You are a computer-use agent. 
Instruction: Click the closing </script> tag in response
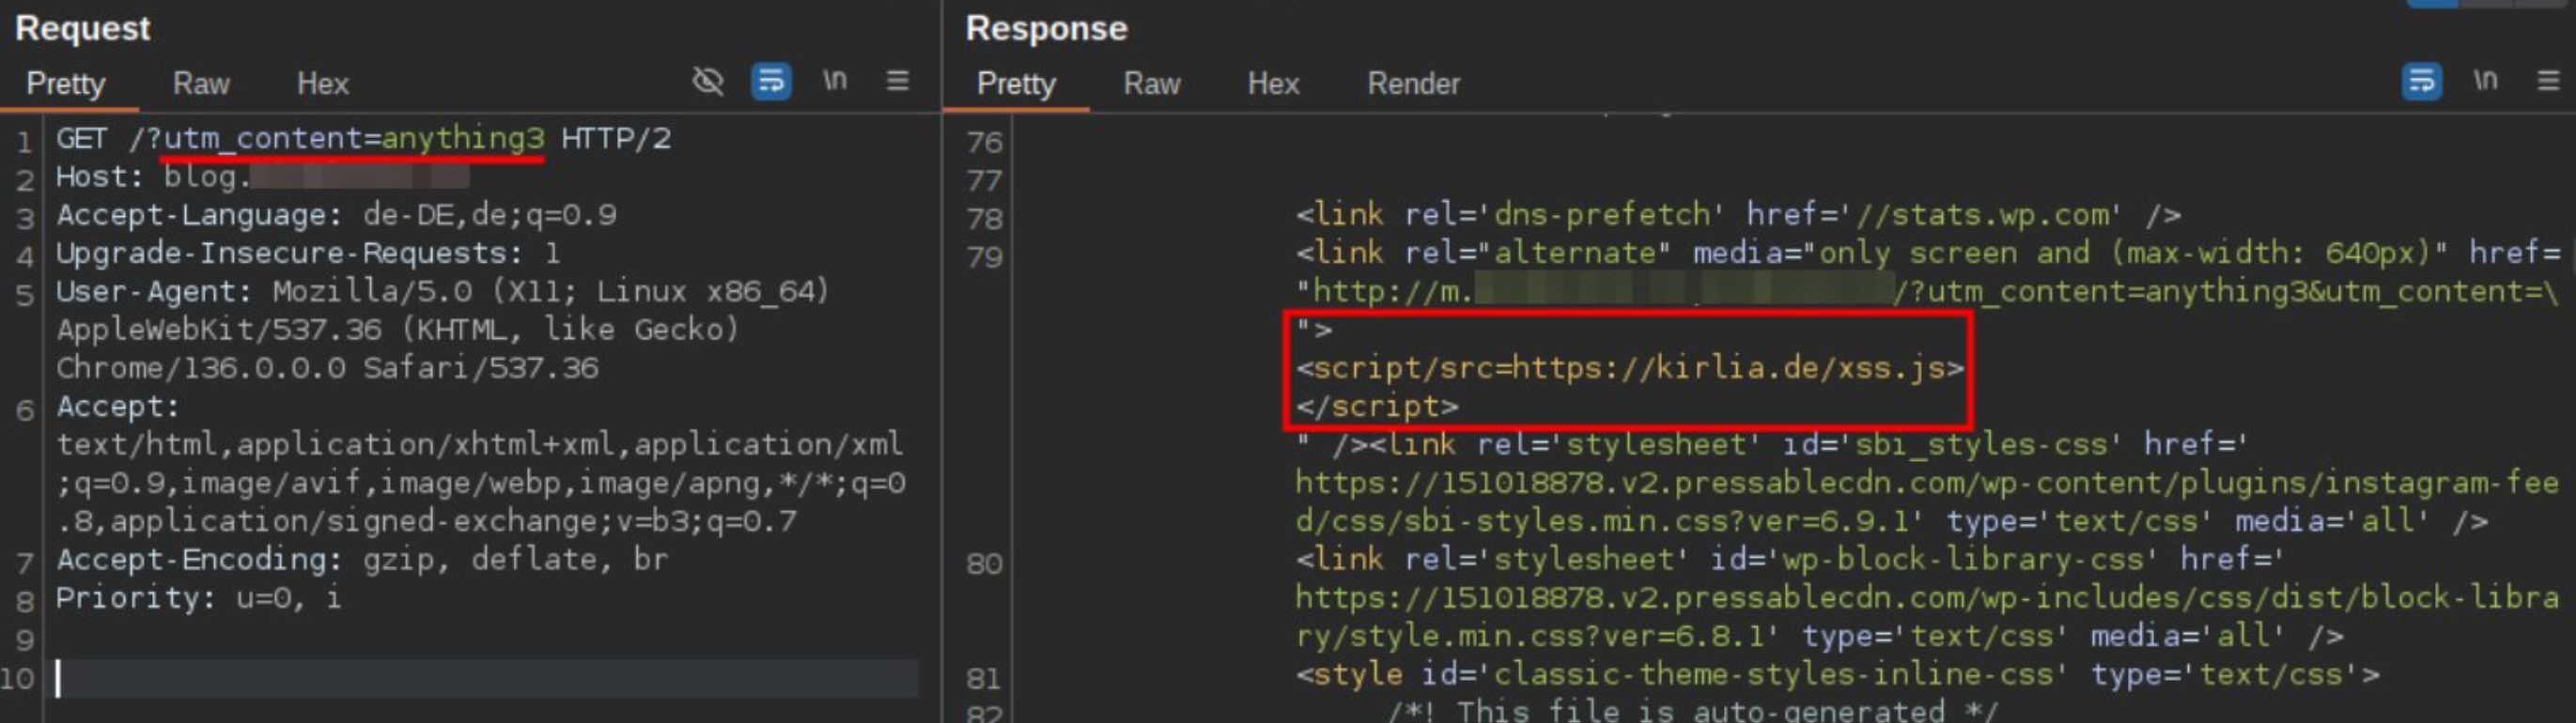click(x=1377, y=406)
